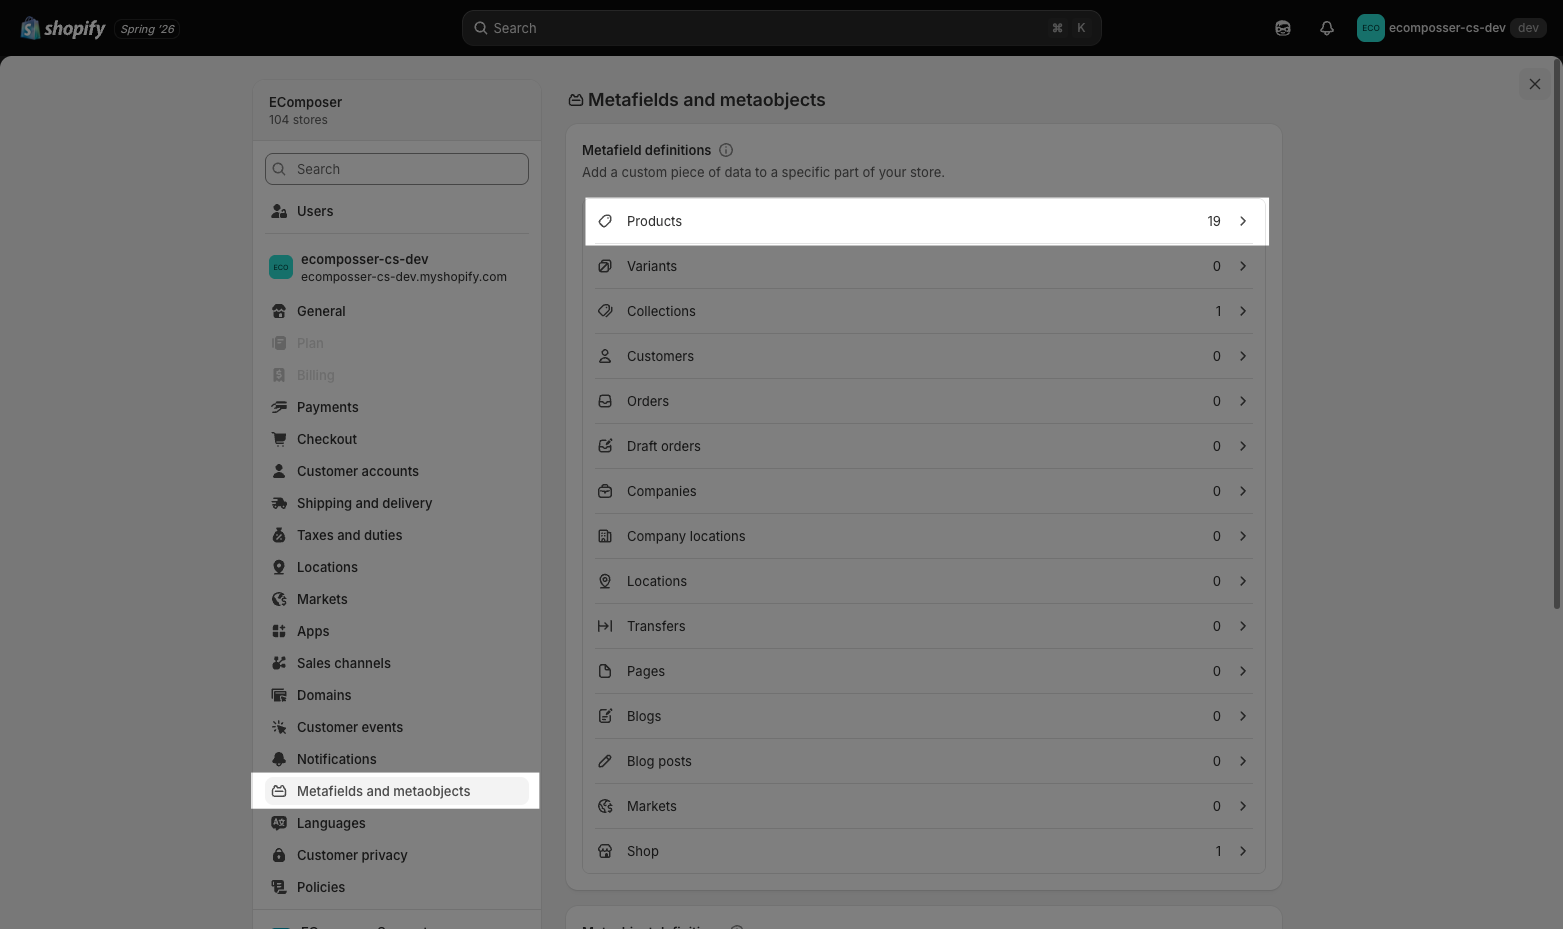Image resolution: width=1563 pixels, height=929 pixels.
Task: Open Notifications settings
Action: tap(397, 759)
